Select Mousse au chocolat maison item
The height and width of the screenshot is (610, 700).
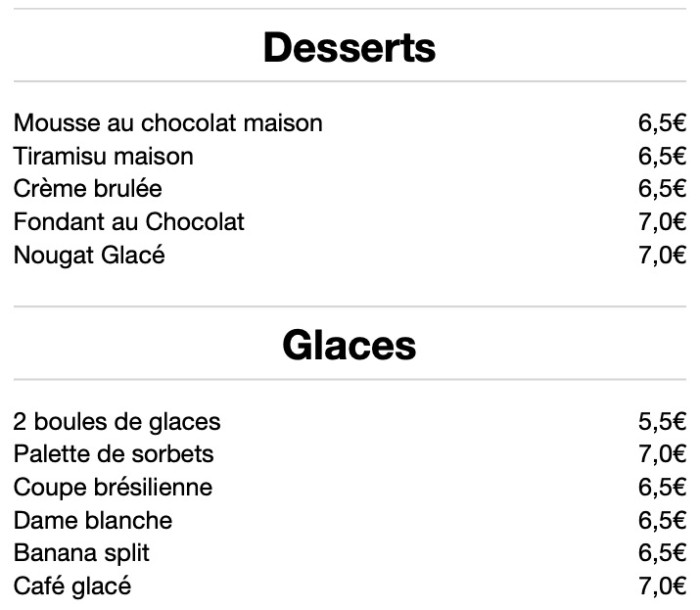coord(168,123)
